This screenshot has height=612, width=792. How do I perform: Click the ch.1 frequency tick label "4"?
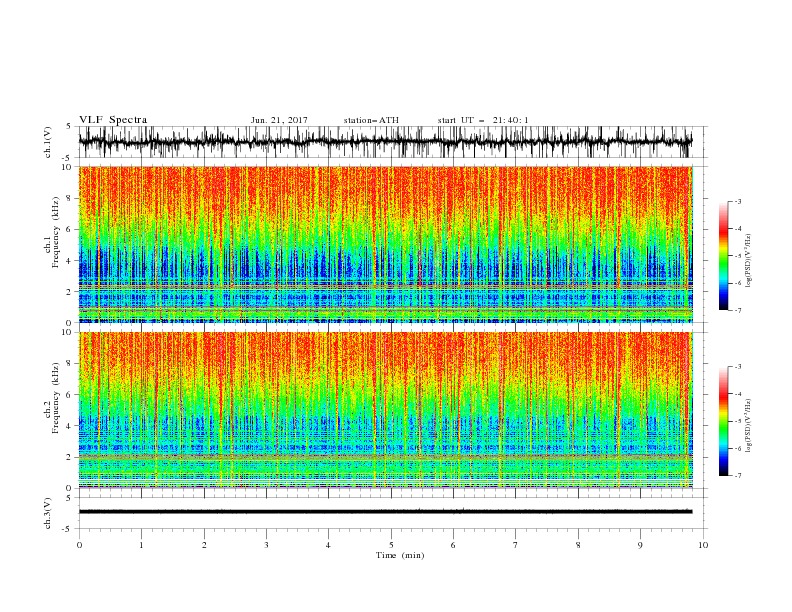(70, 261)
